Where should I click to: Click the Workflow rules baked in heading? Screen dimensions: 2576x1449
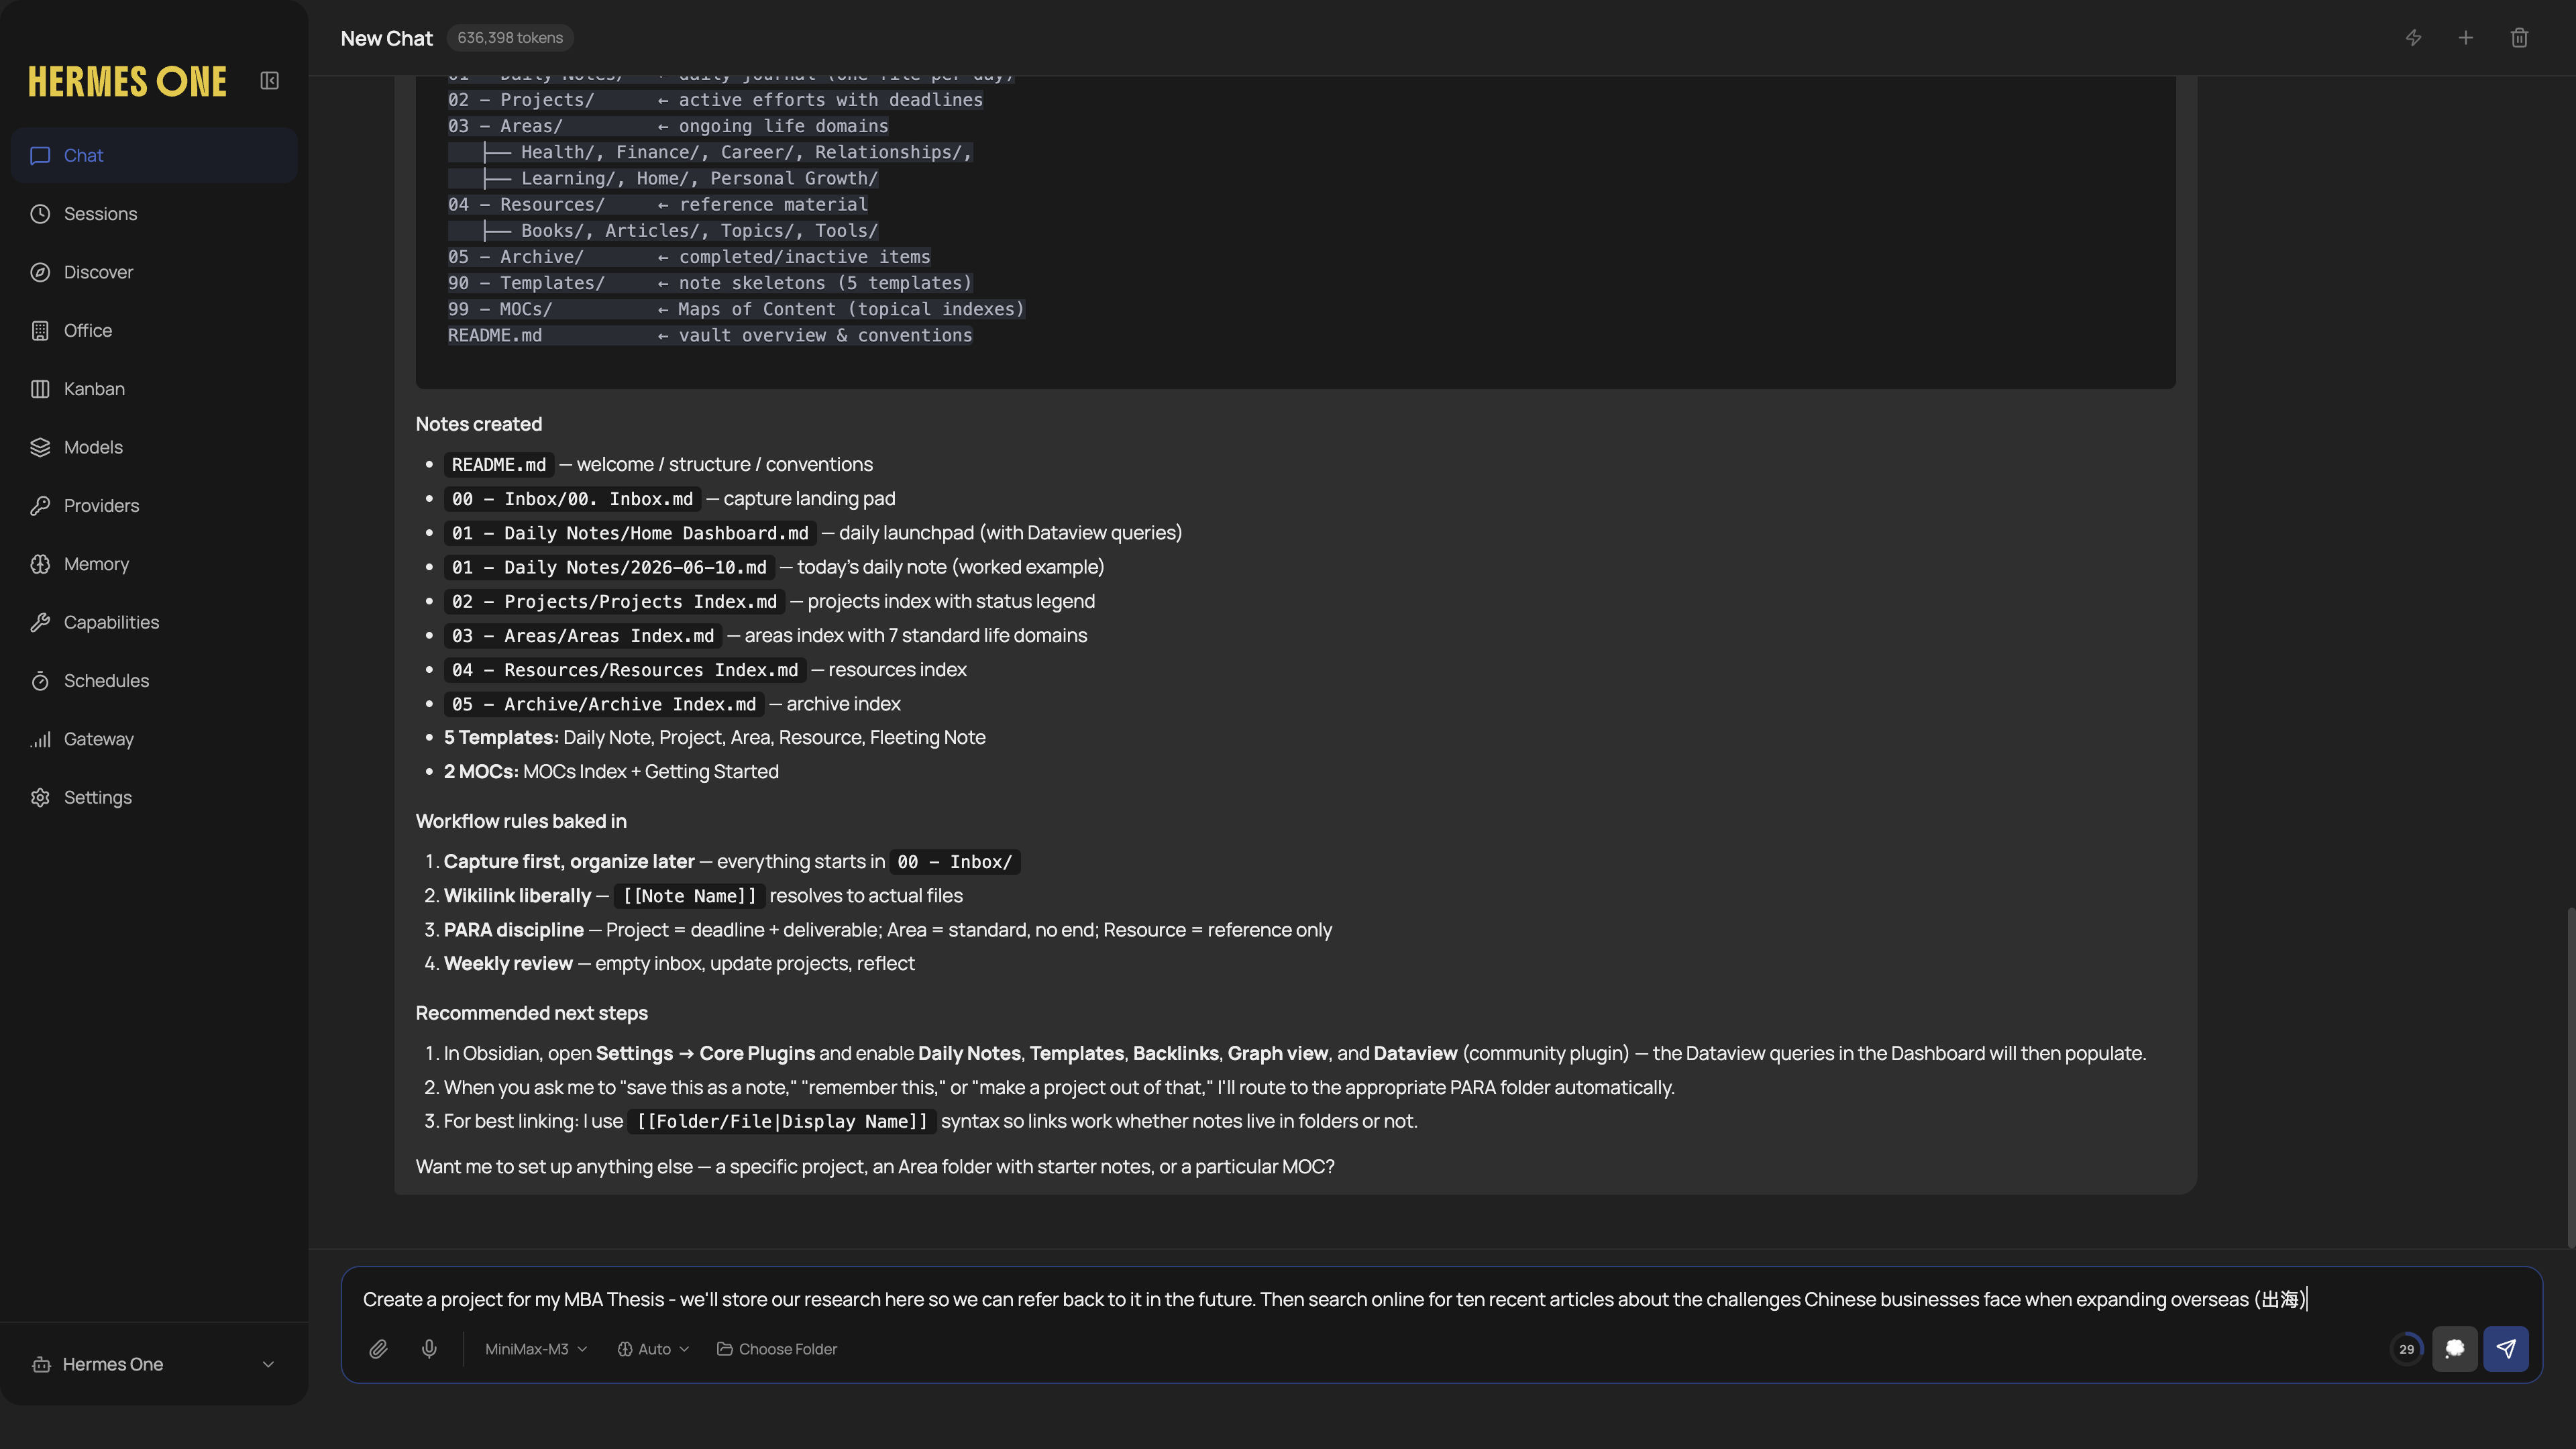521,821
